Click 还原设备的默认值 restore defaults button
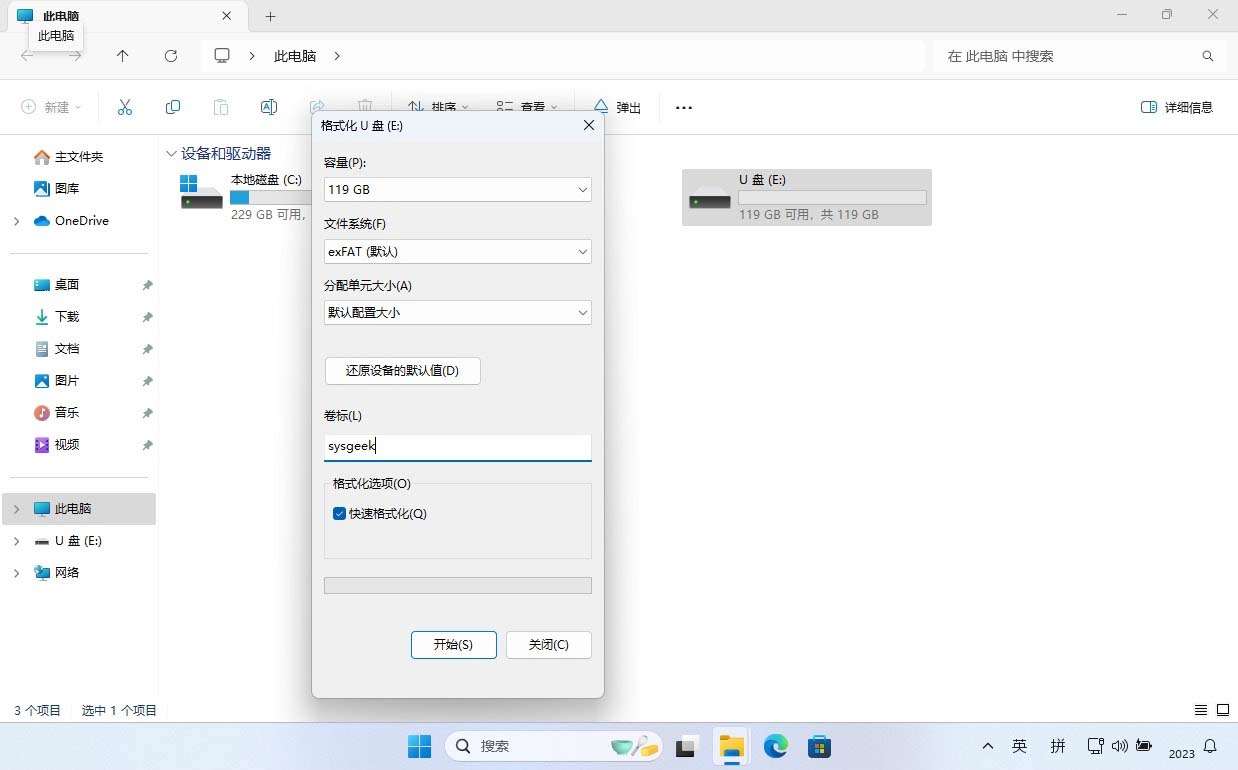 [402, 370]
